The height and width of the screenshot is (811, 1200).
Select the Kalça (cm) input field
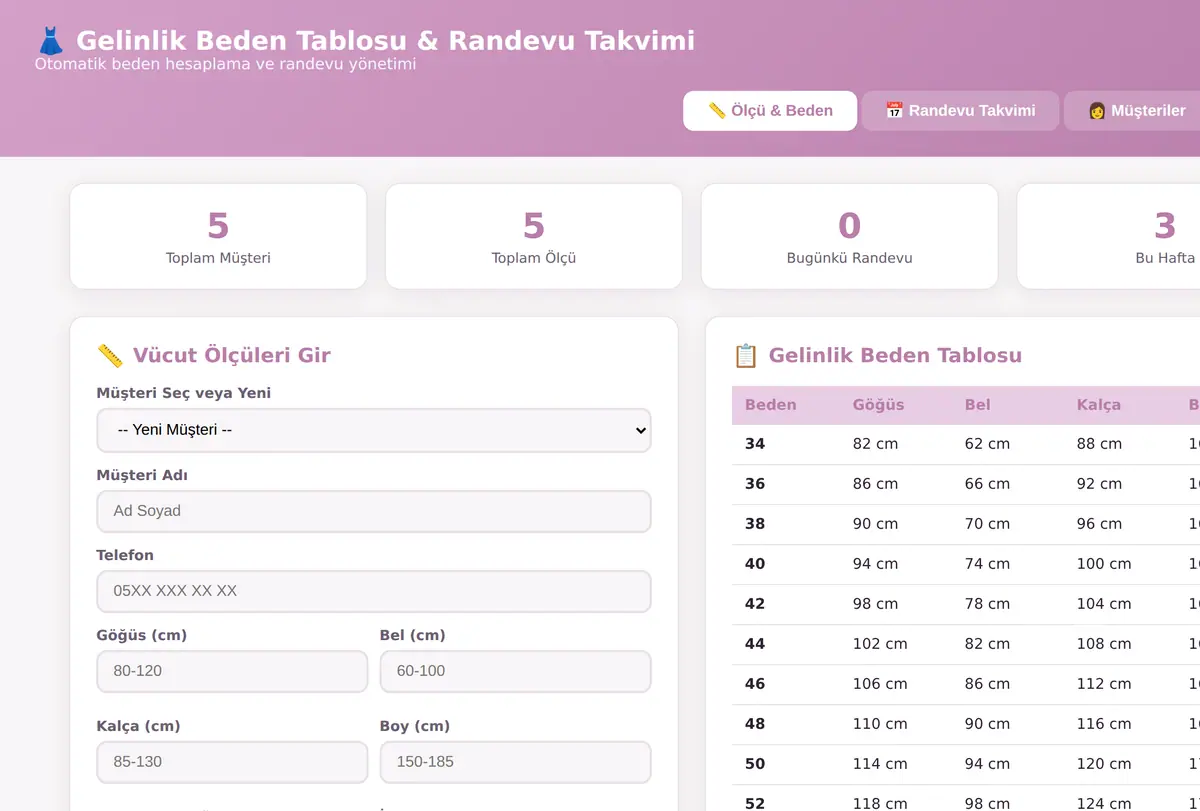point(232,762)
